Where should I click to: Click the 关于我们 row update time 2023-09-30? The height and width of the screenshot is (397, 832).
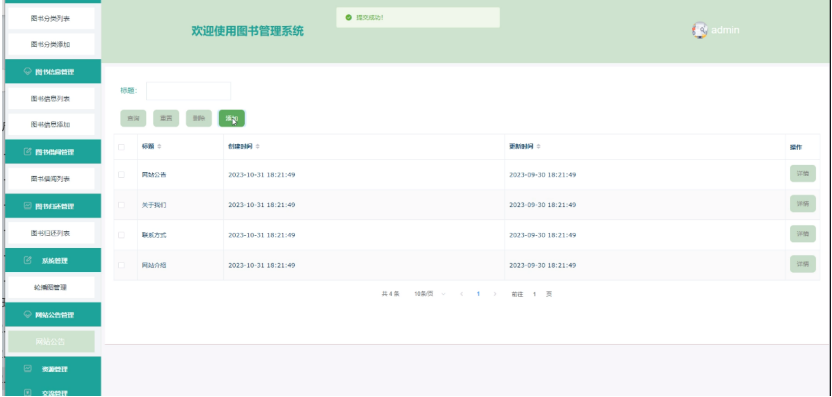coord(542,205)
